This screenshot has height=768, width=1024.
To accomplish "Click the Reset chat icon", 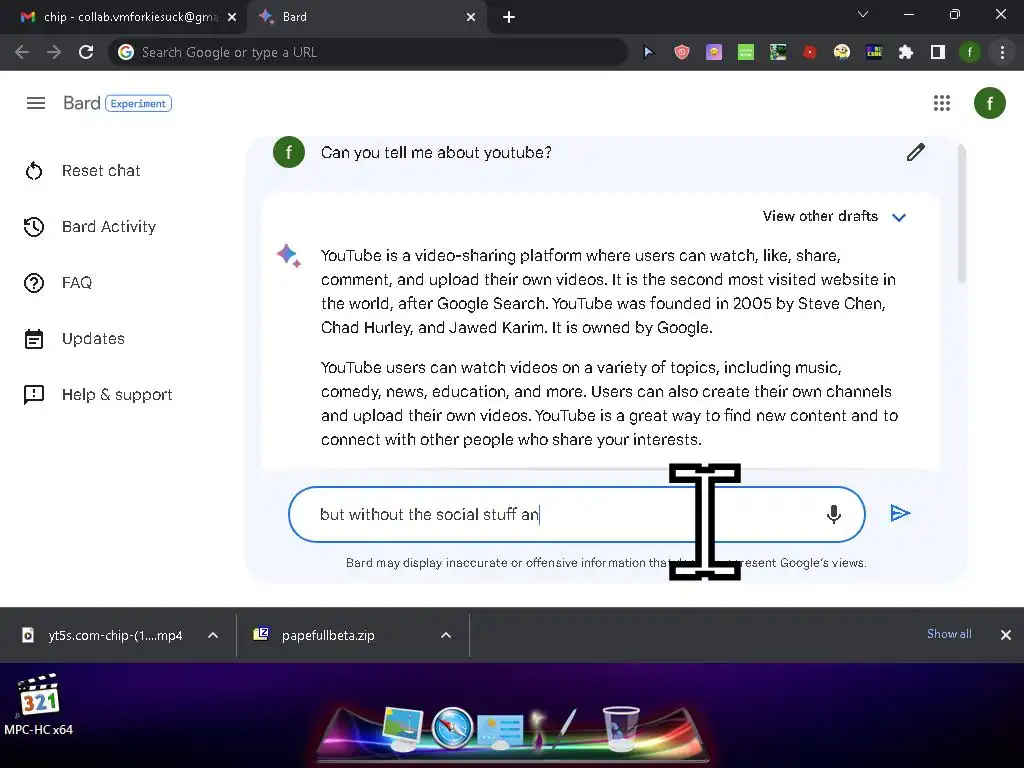I will [34, 170].
